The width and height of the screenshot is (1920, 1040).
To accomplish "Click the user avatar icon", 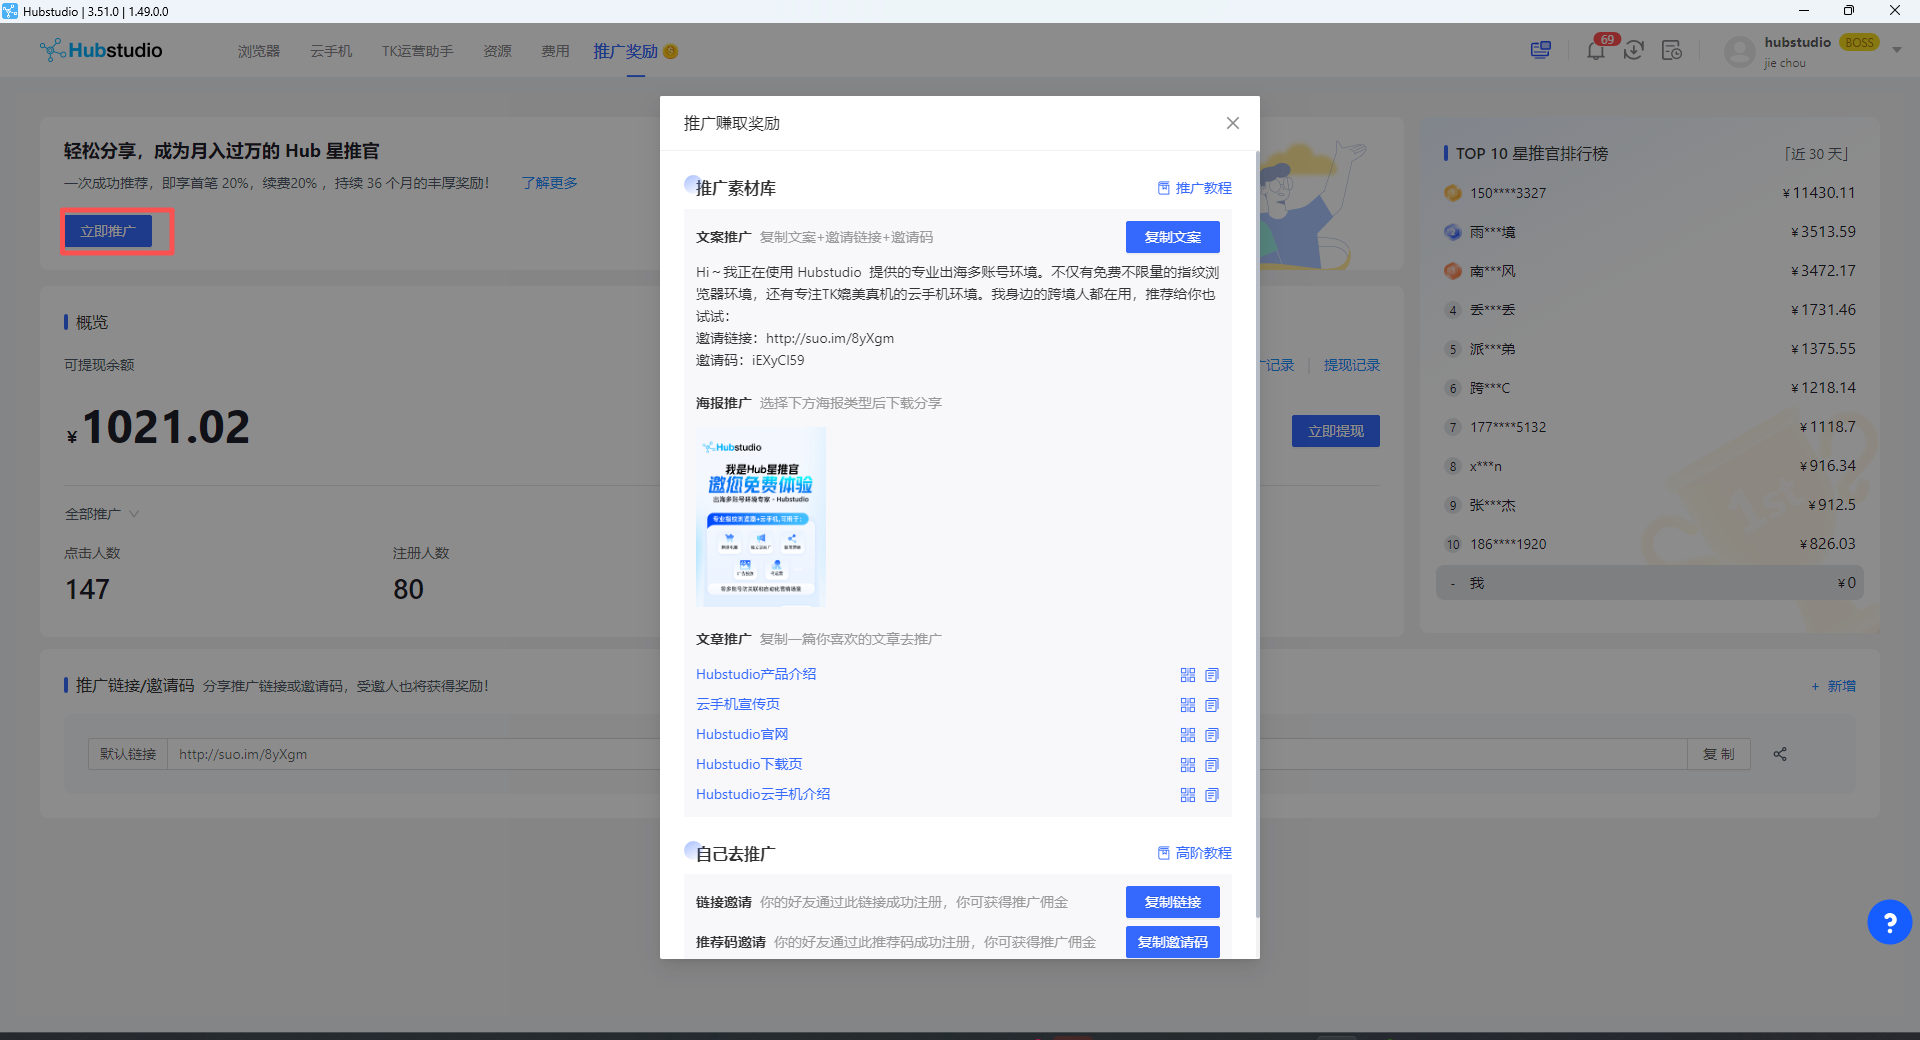I will 1740,51.
